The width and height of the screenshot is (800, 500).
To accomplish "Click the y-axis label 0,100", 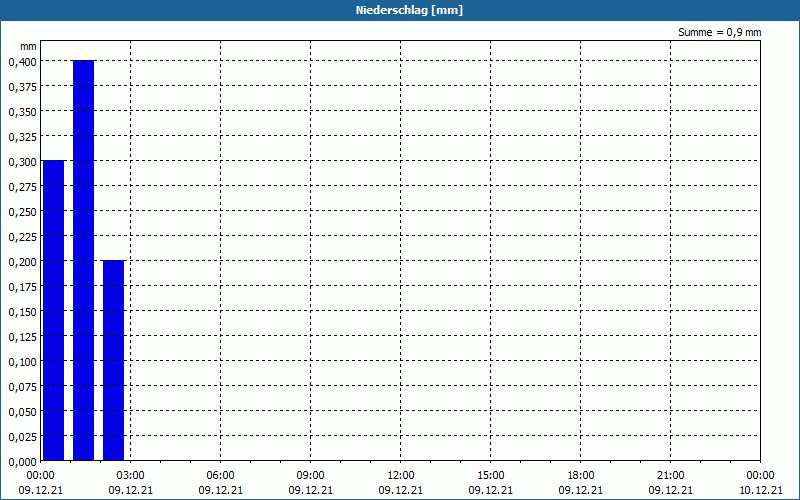I will [22, 362].
